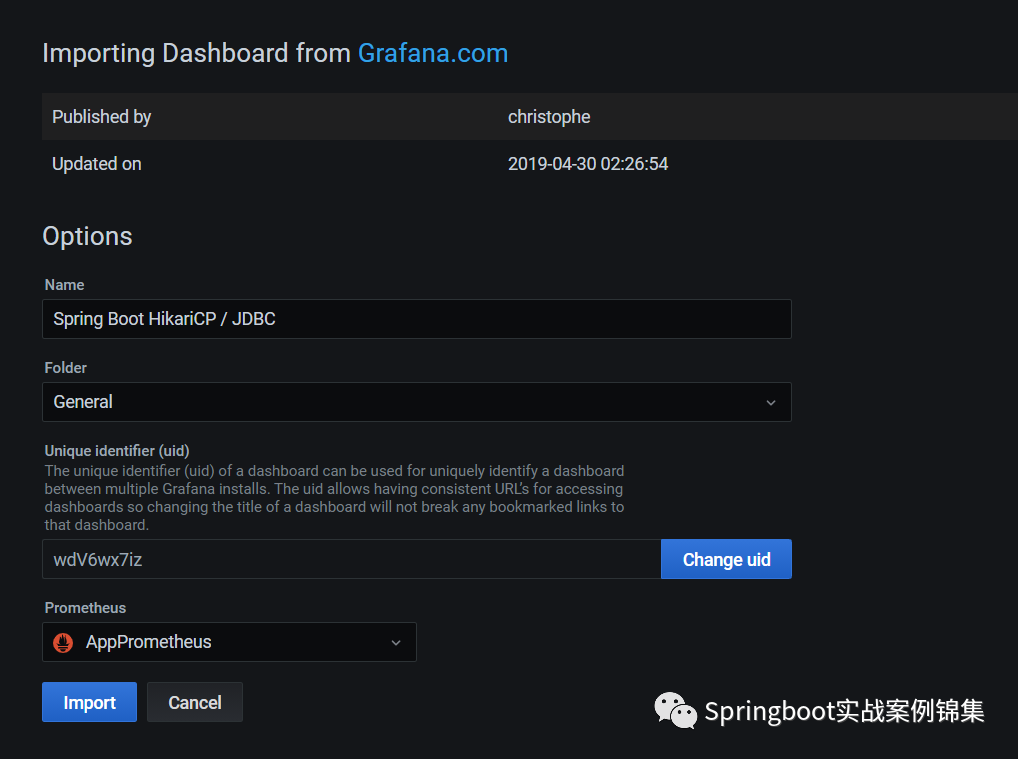
Task: Expand the Folder dropdown chevron arrow
Action: pyautogui.click(x=771, y=402)
